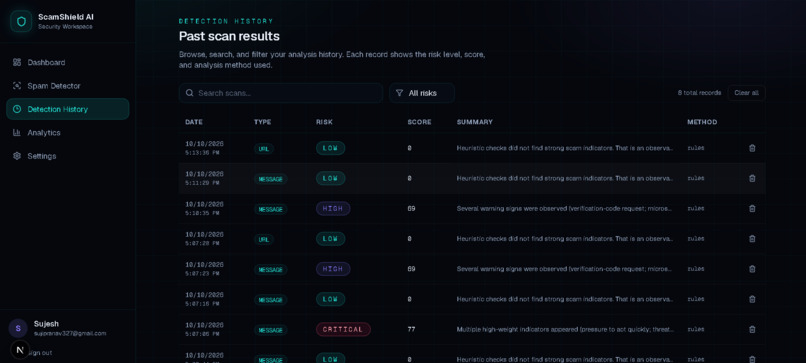
Task: Click the URL type tag at 5:07:28 PM
Action: pos(264,240)
